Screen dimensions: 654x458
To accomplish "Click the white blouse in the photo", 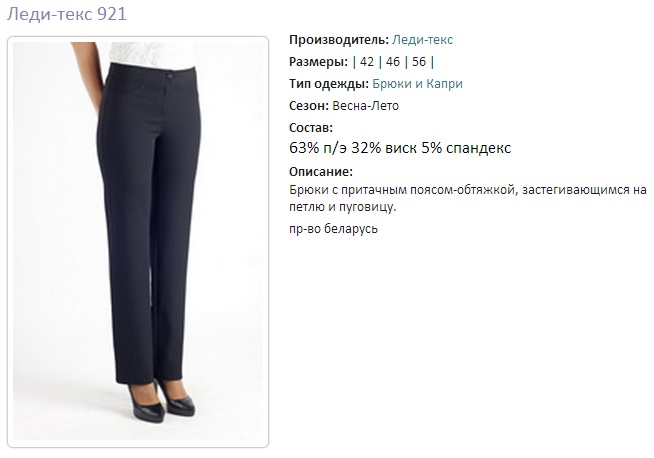I will [152, 54].
